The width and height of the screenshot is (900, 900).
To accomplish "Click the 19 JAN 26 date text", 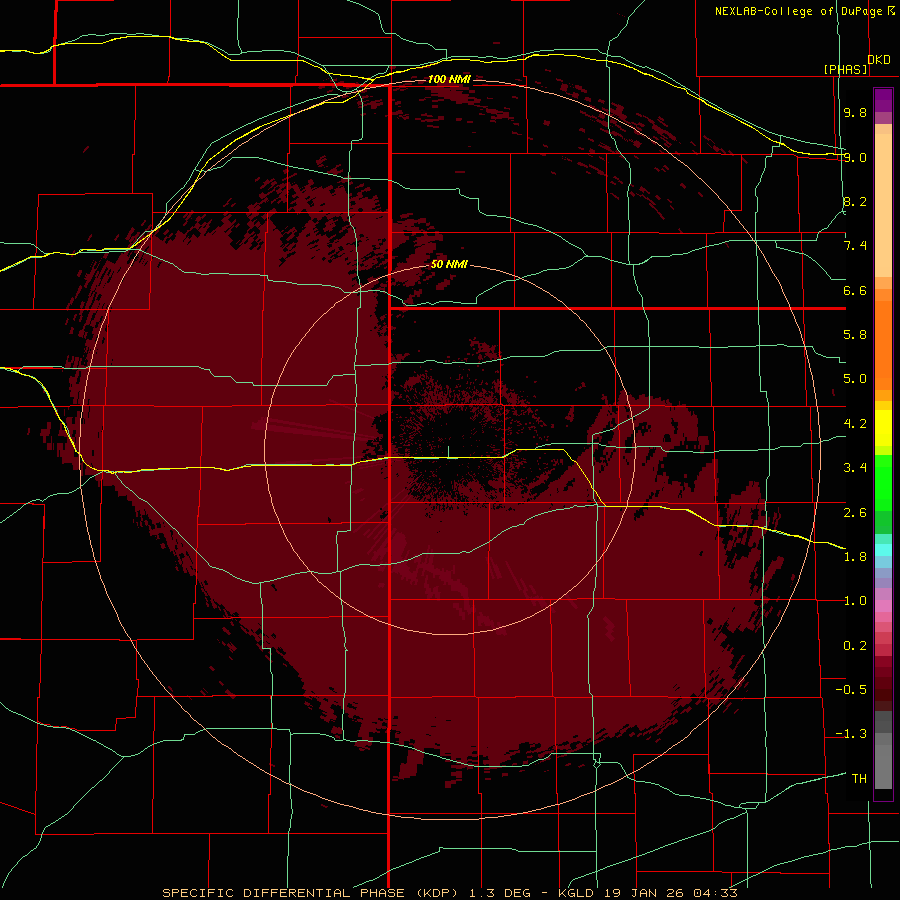I will tap(645, 893).
